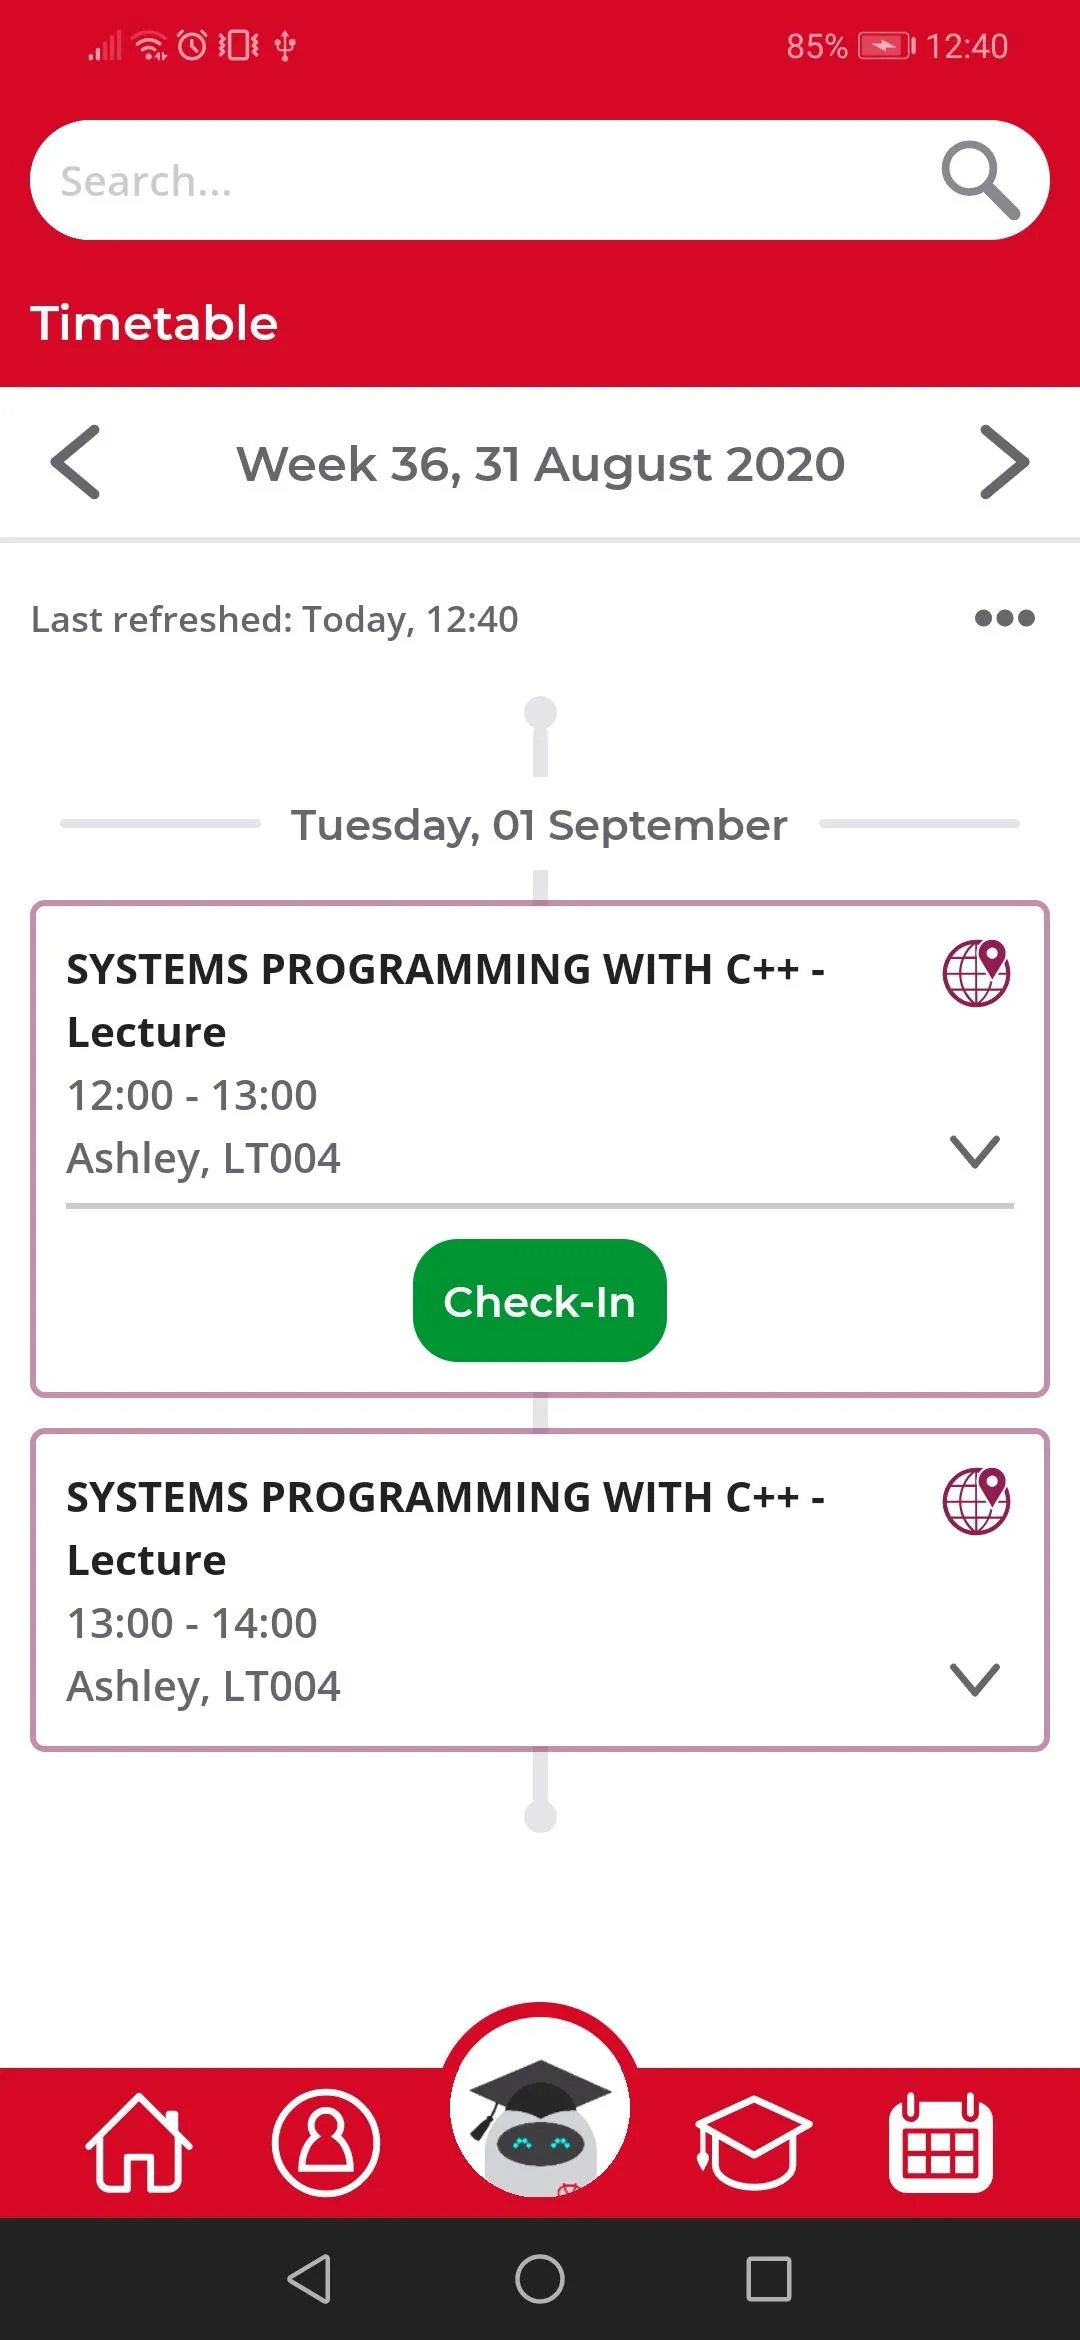
Task: Go to the previous week
Action: [76, 462]
